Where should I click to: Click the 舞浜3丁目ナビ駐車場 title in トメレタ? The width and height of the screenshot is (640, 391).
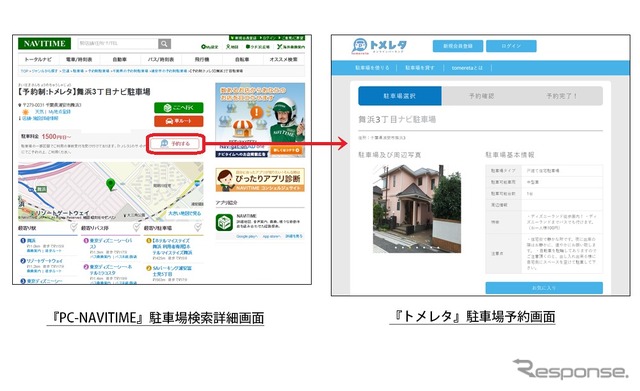[397, 120]
